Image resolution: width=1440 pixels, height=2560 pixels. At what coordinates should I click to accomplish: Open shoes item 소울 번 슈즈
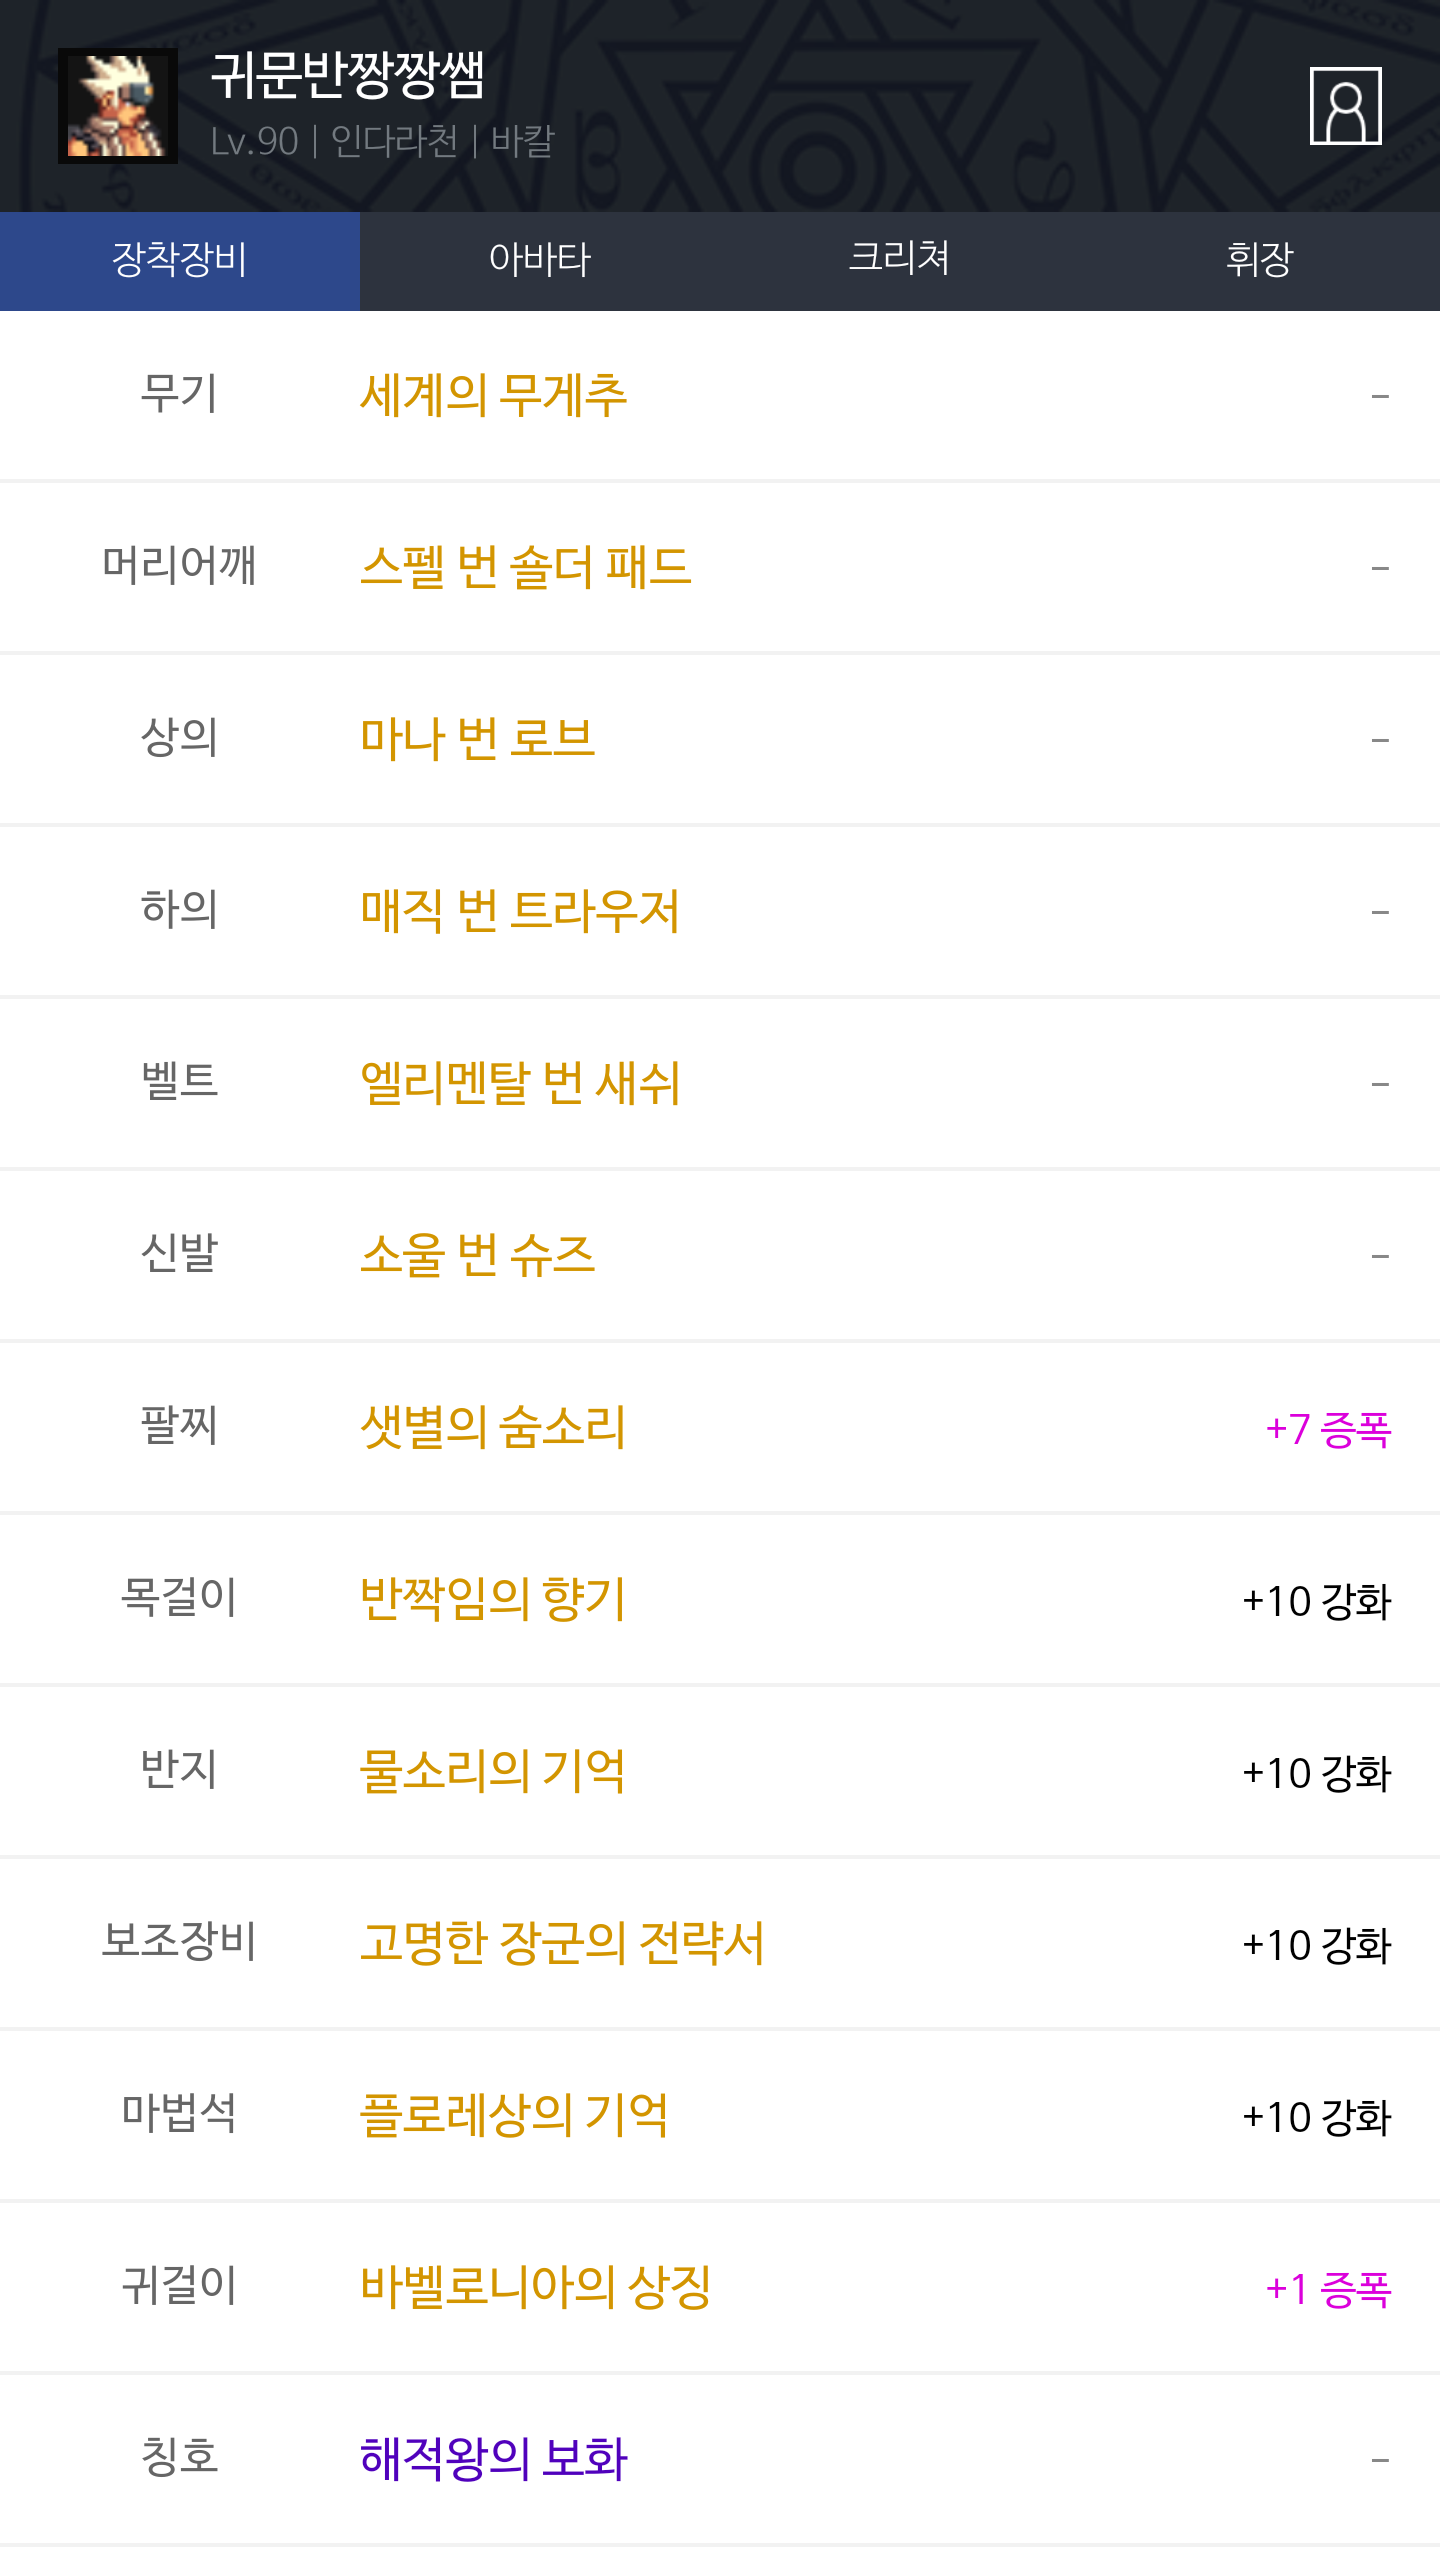(x=477, y=1255)
